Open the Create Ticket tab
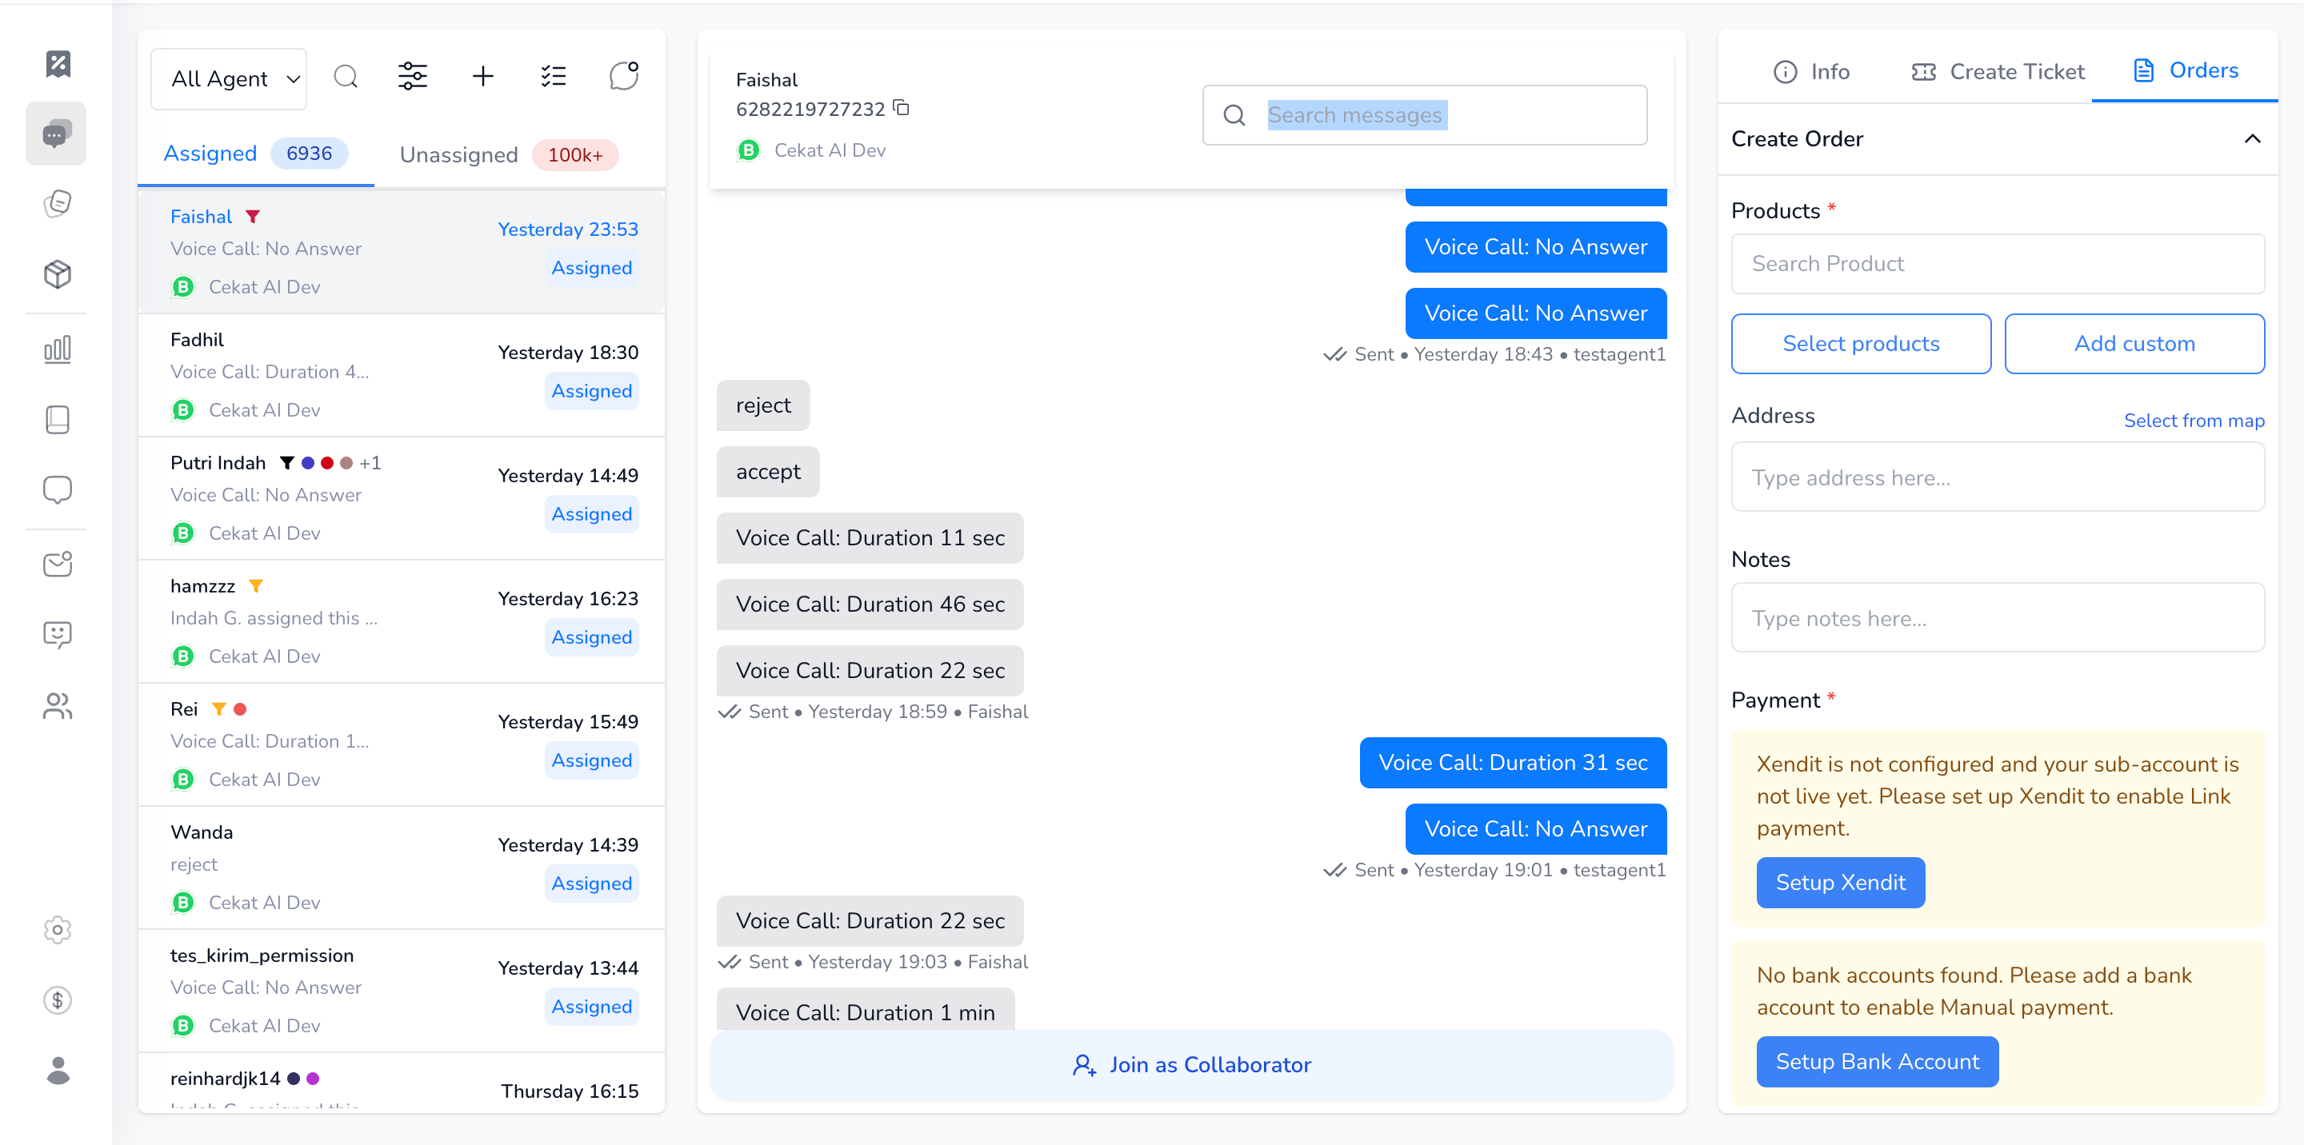 point(1997,71)
